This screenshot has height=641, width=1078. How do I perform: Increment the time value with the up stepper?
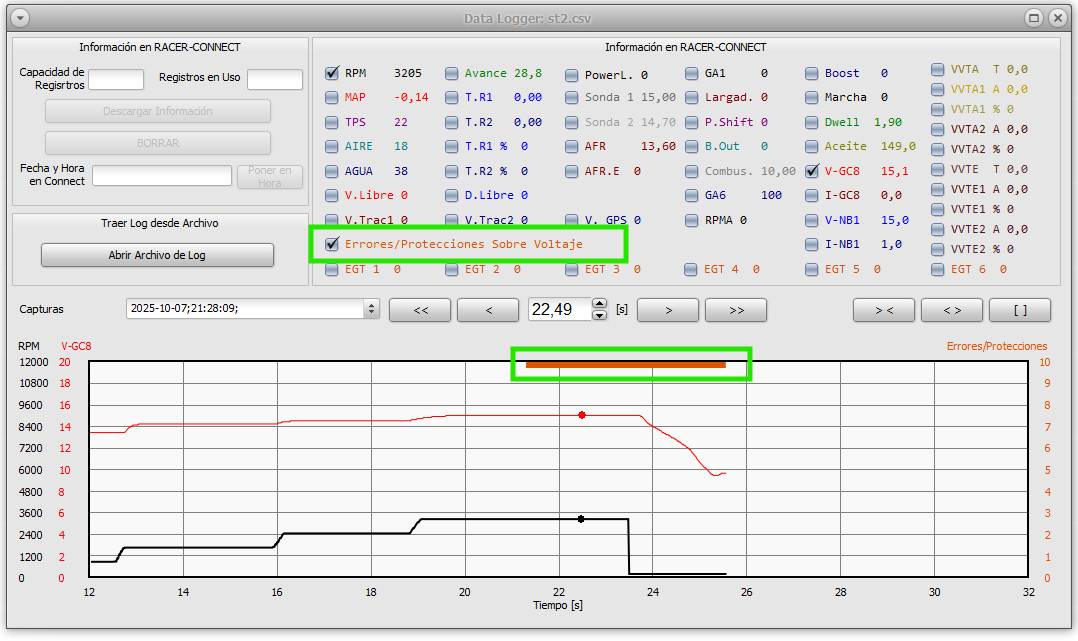click(x=599, y=304)
